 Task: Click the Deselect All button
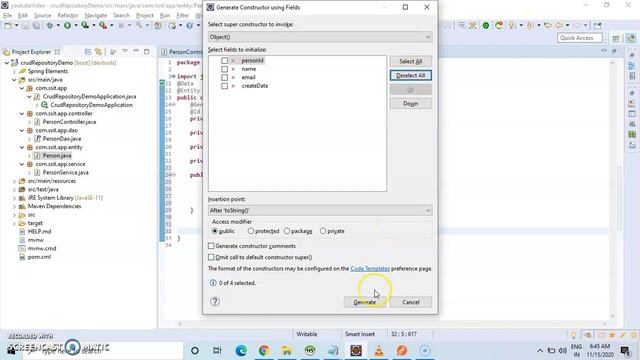pyautogui.click(x=411, y=76)
